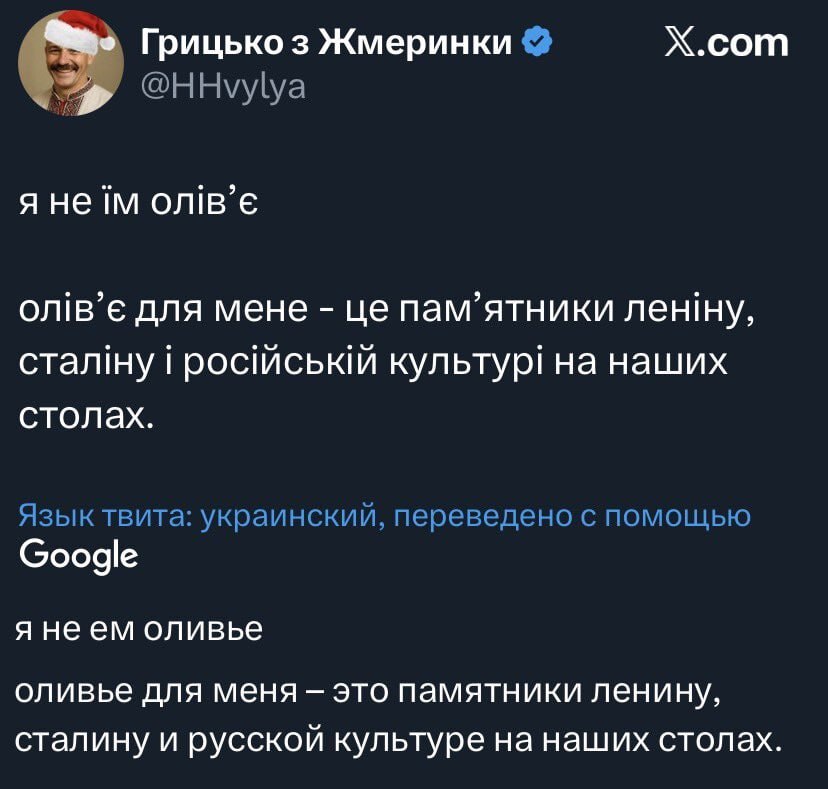Open the Грицько з Жмеринки profile name

329,42
